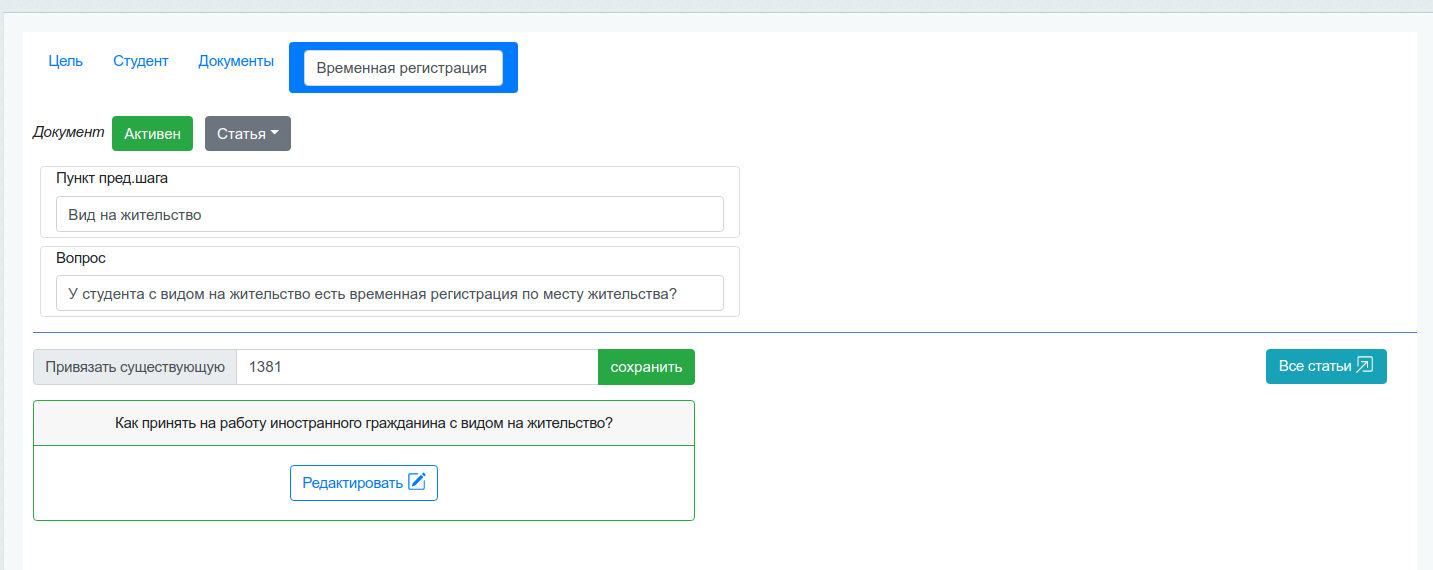Open the Цель tab

[x=66, y=61]
